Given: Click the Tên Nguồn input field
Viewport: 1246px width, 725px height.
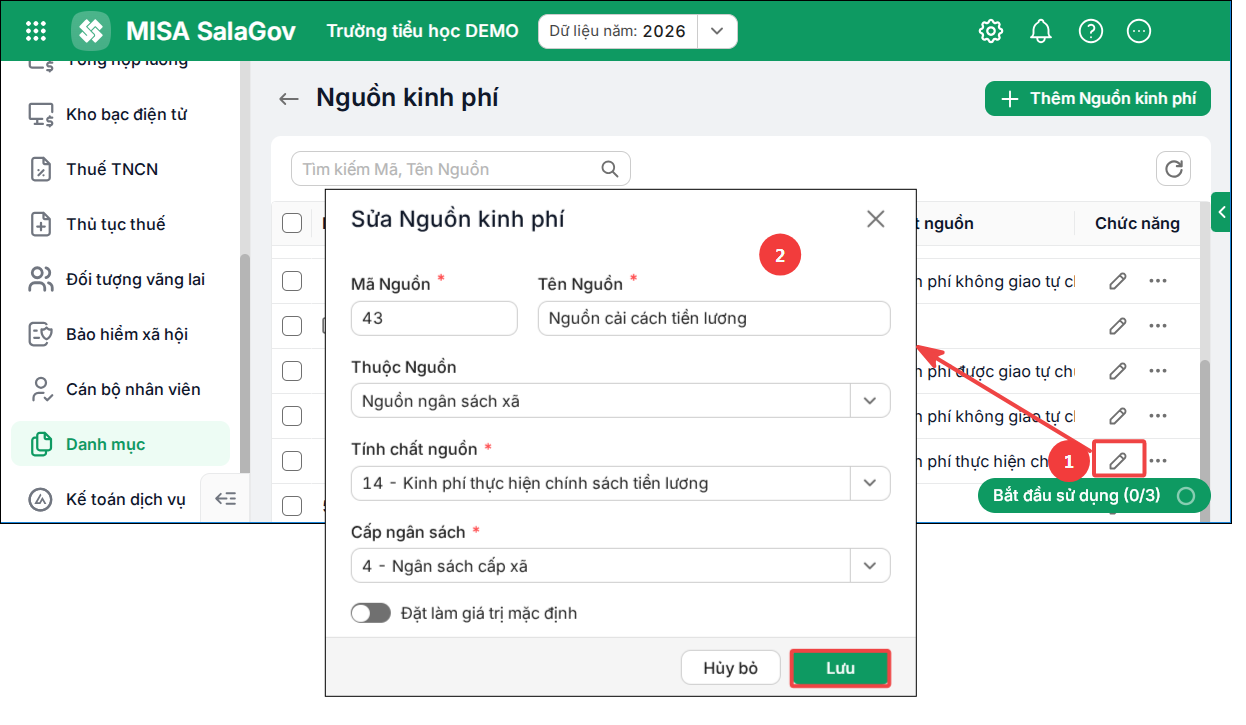Looking at the screenshot, I should (x=714, y=318).
